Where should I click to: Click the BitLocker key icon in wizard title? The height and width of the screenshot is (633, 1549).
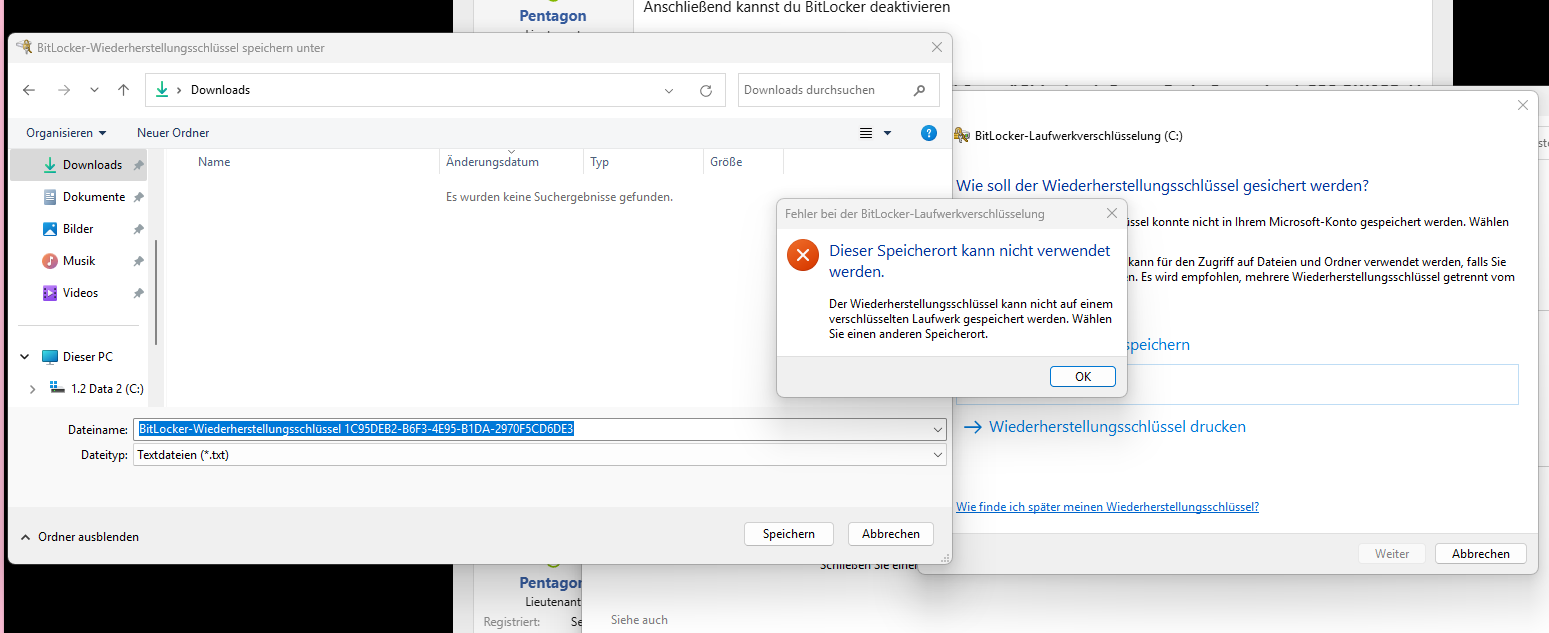[962, 135]
